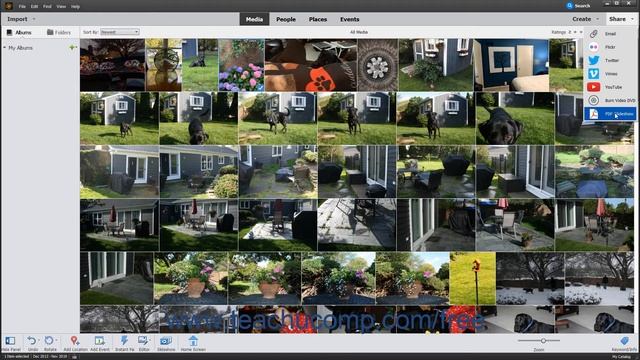Open the Import dropdown
640x360 pixels.
[21, 19]
